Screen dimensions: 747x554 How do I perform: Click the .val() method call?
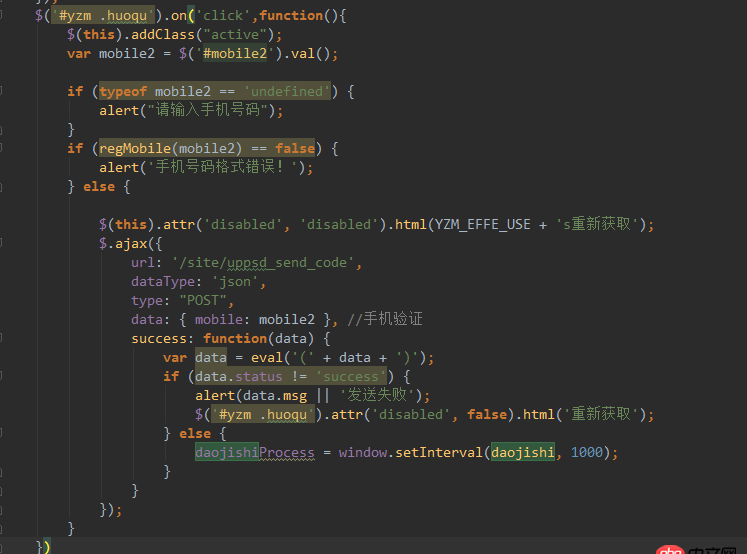(x=307, y=54)
